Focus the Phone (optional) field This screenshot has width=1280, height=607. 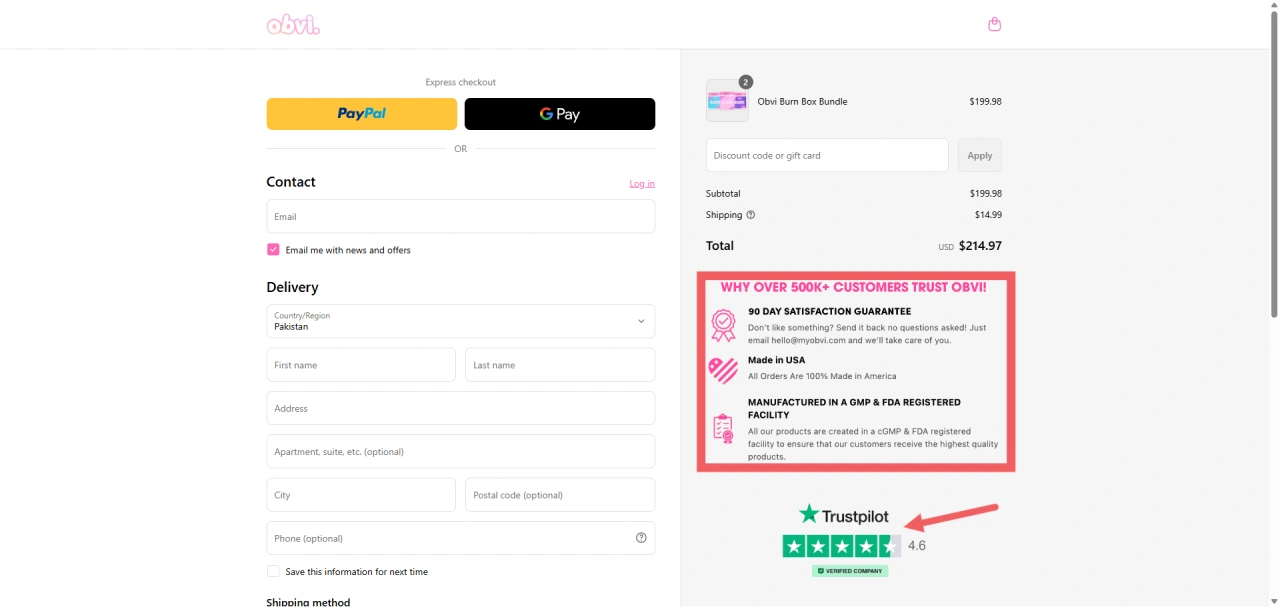click(x=460, y=538)
